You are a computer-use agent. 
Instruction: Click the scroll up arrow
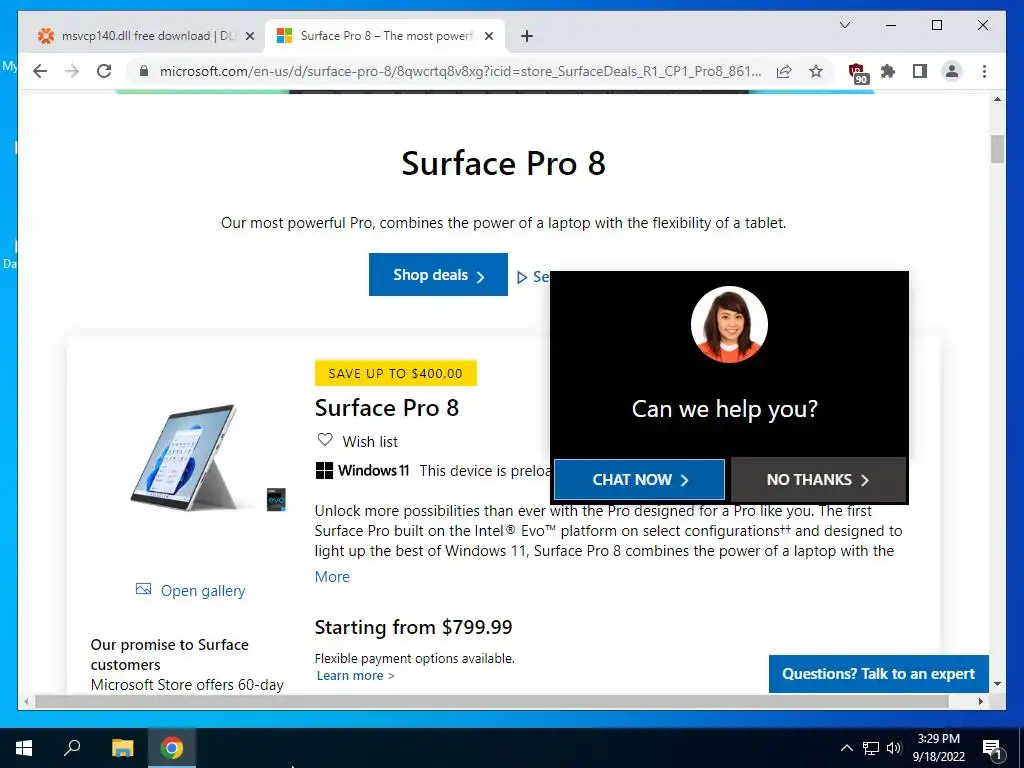tap(997, 100)
